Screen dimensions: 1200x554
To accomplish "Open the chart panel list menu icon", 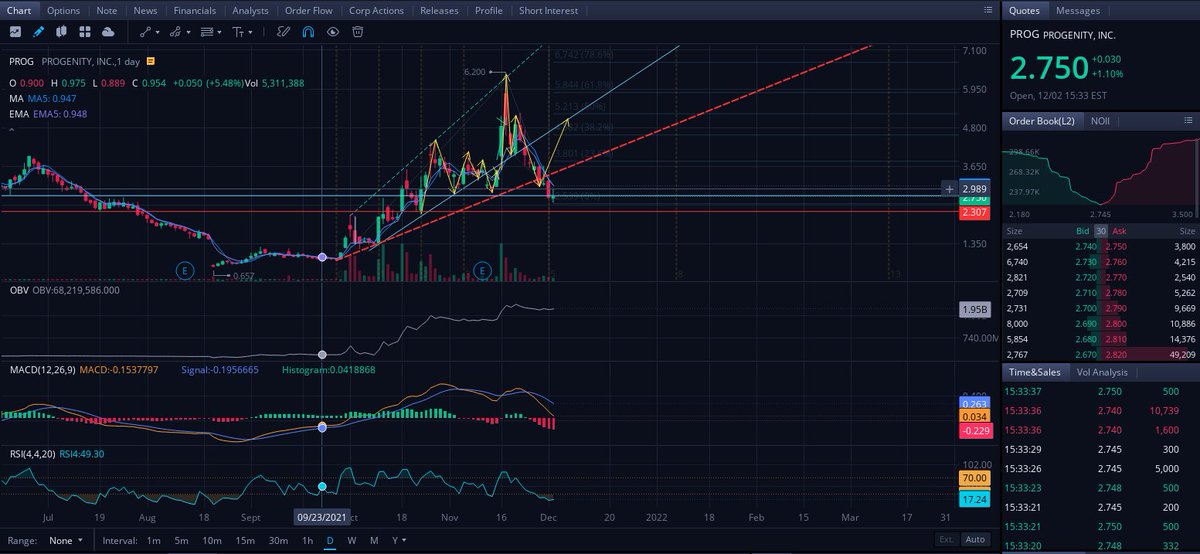I will [x=987, y=10].
